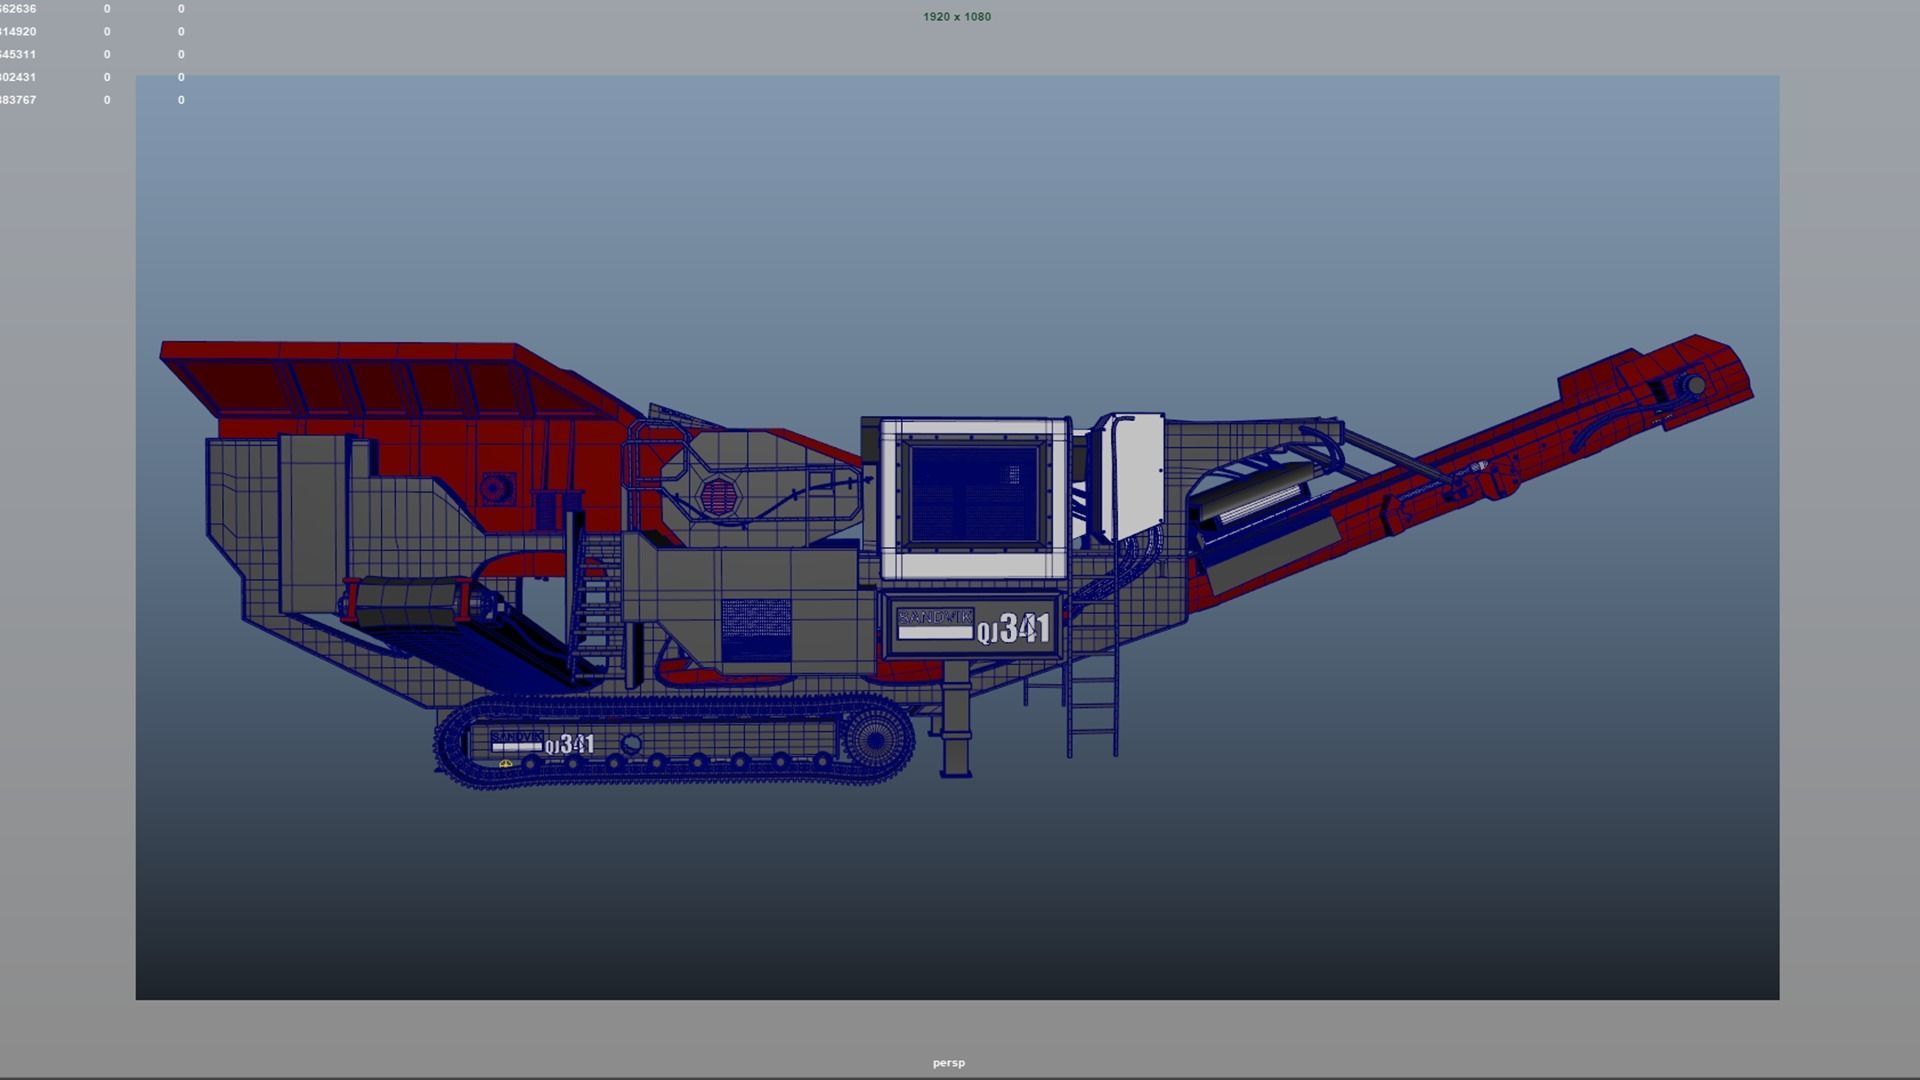Click the small Sandvik QJ341 track decal
This screenshot has width=1920, height=1080.
pyautogui.click(x=542, y=743)
